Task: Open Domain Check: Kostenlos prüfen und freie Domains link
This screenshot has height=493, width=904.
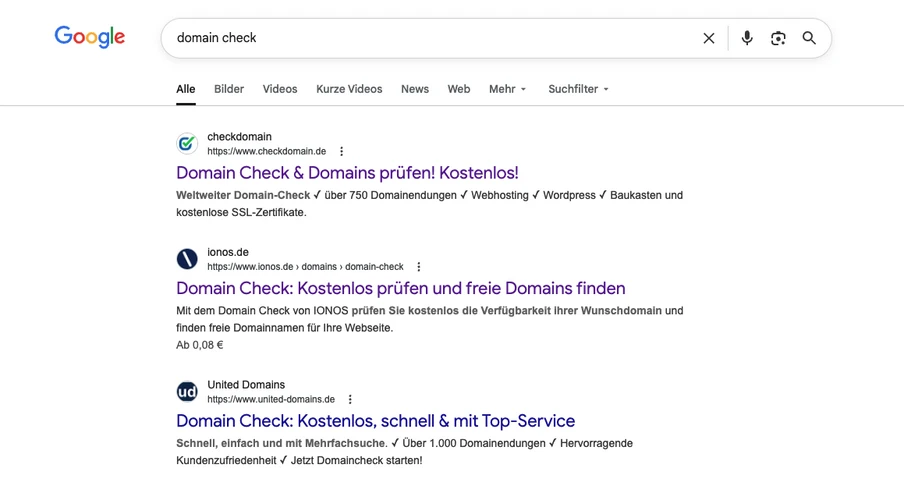Action: pos(401,288)
